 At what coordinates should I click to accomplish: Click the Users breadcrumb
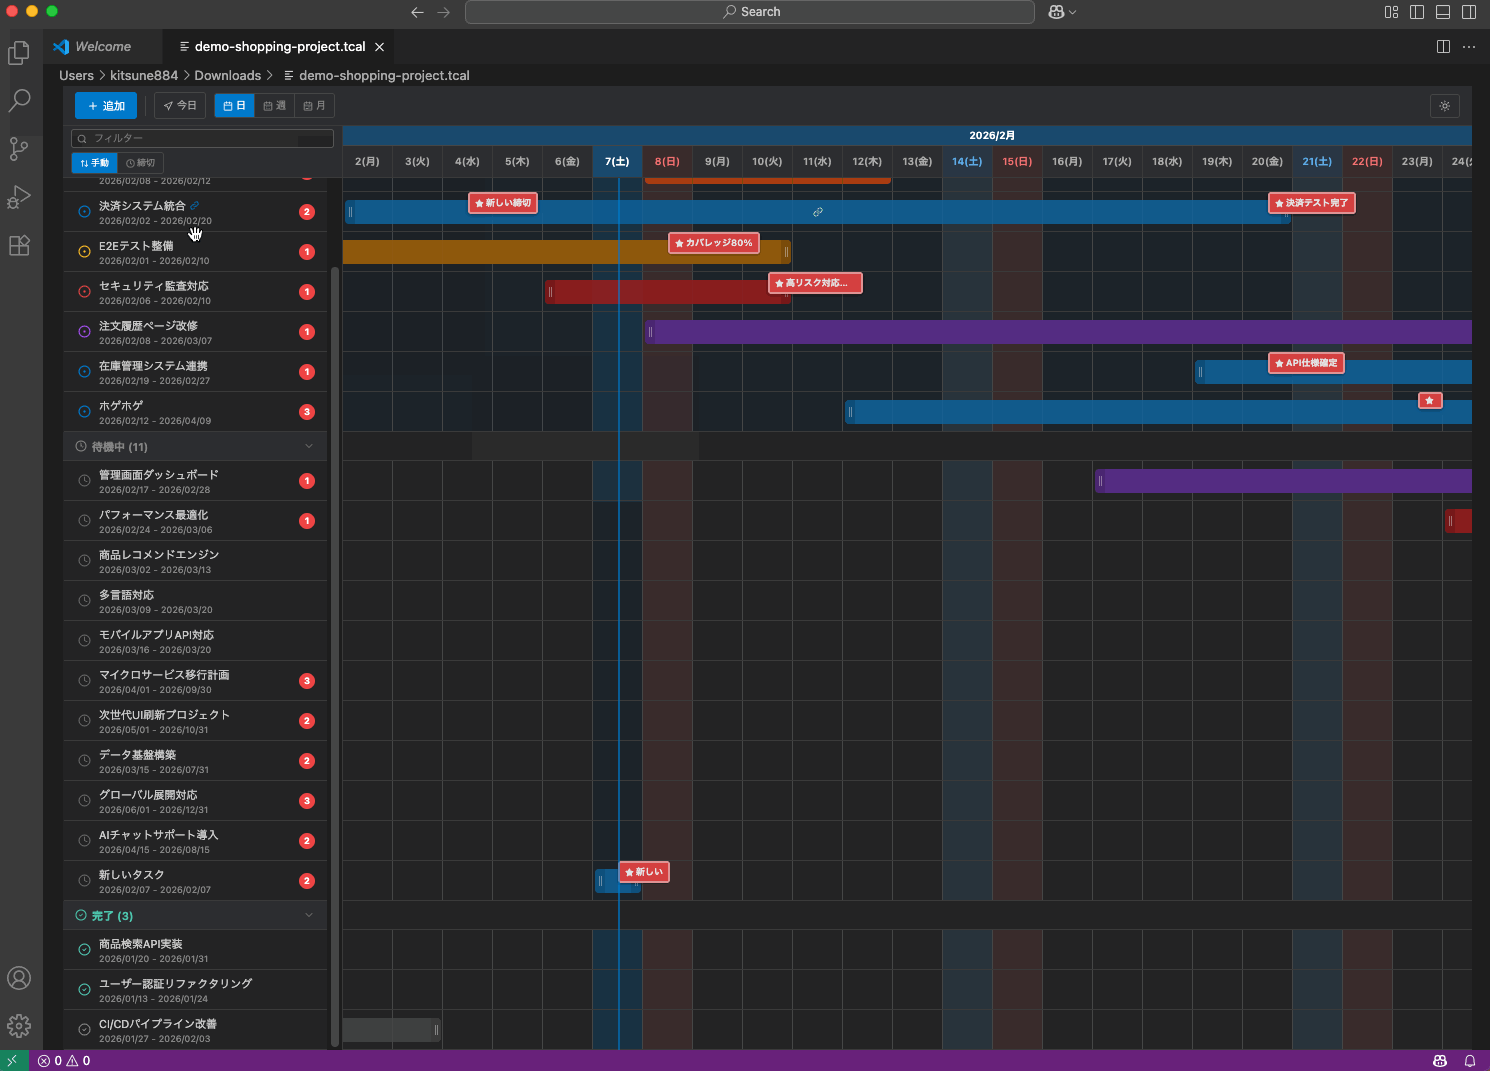(x=76, y=76)
